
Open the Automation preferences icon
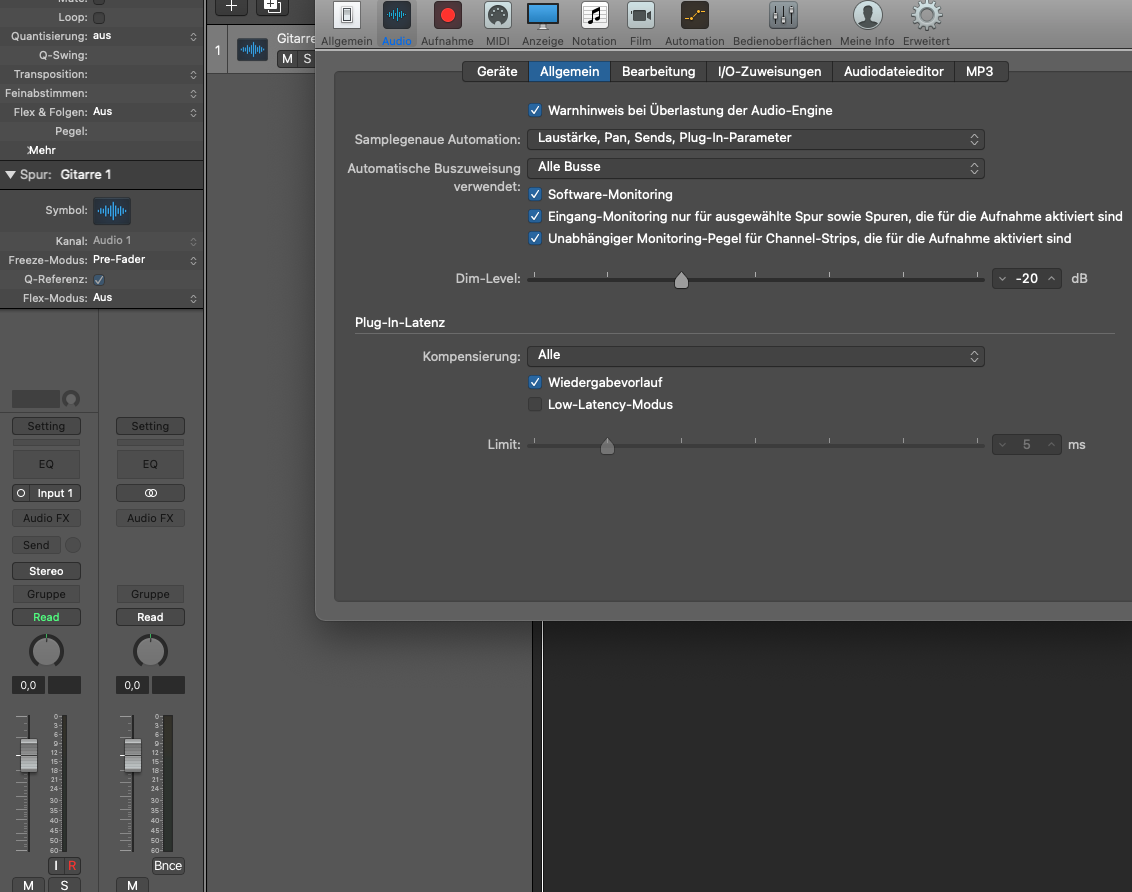pos(694,17)
